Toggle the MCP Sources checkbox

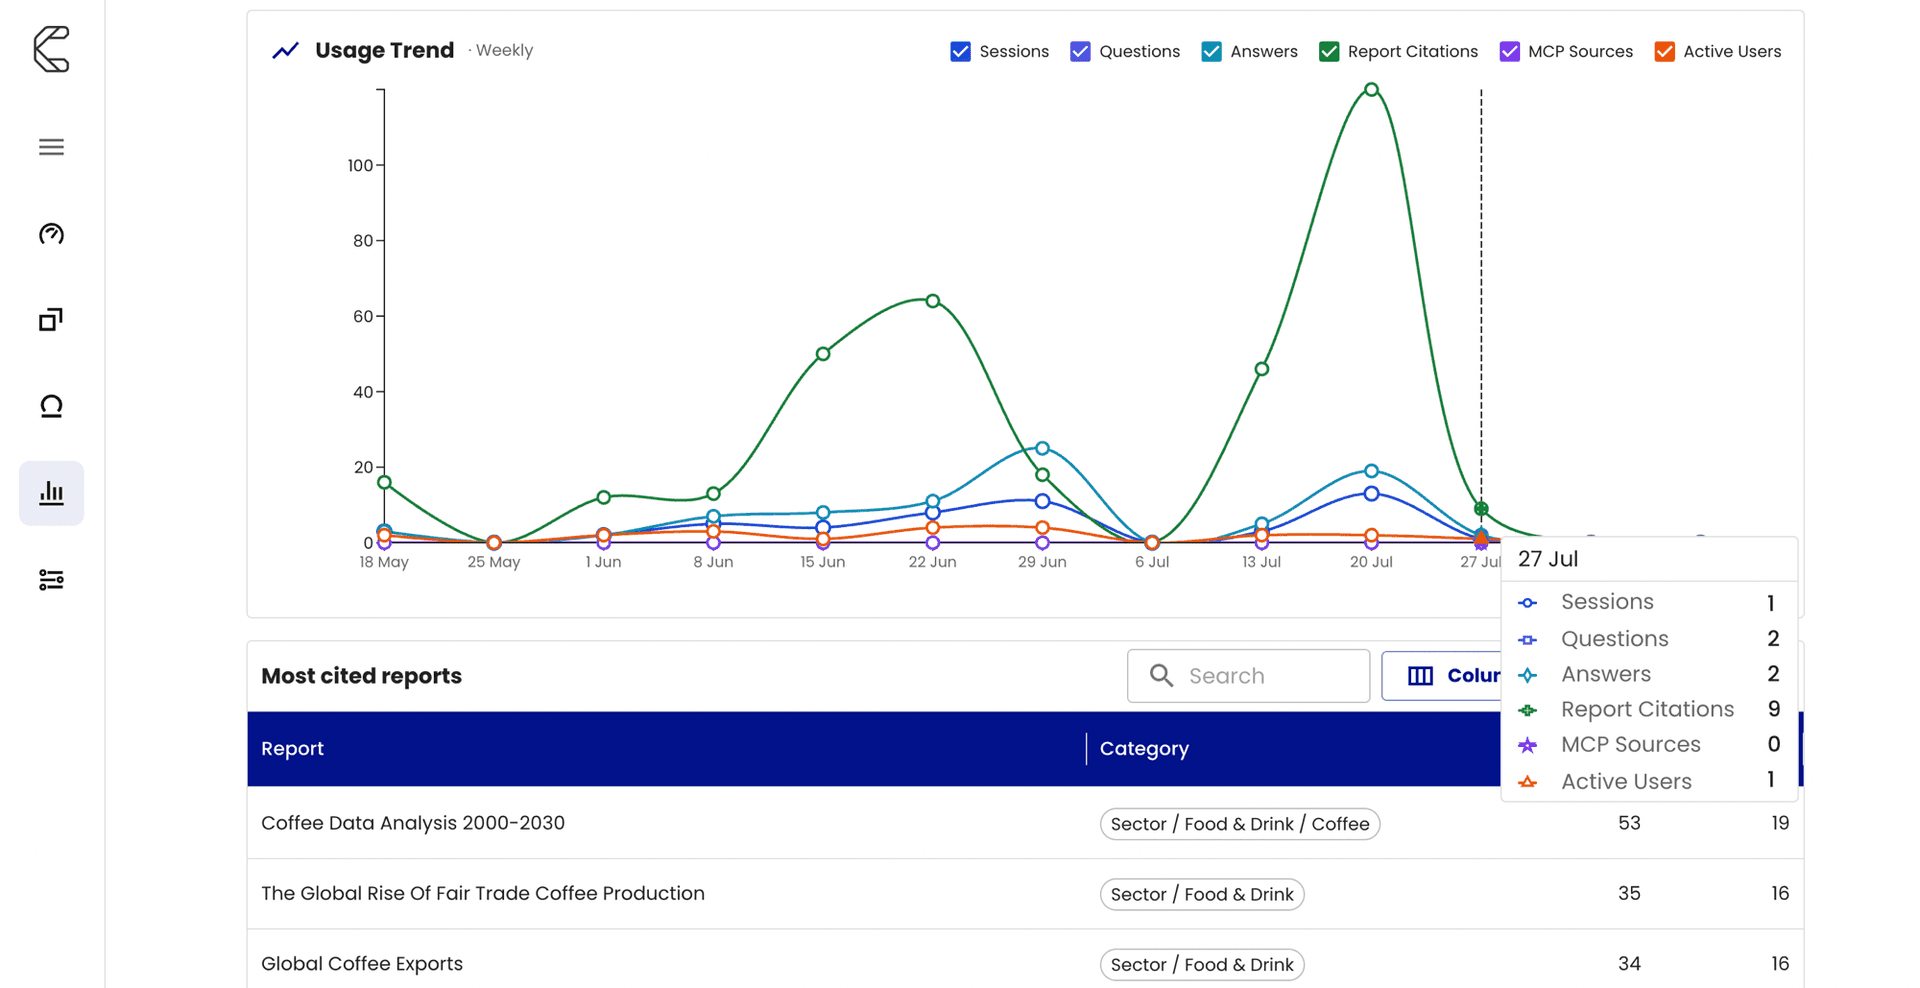1510,51
